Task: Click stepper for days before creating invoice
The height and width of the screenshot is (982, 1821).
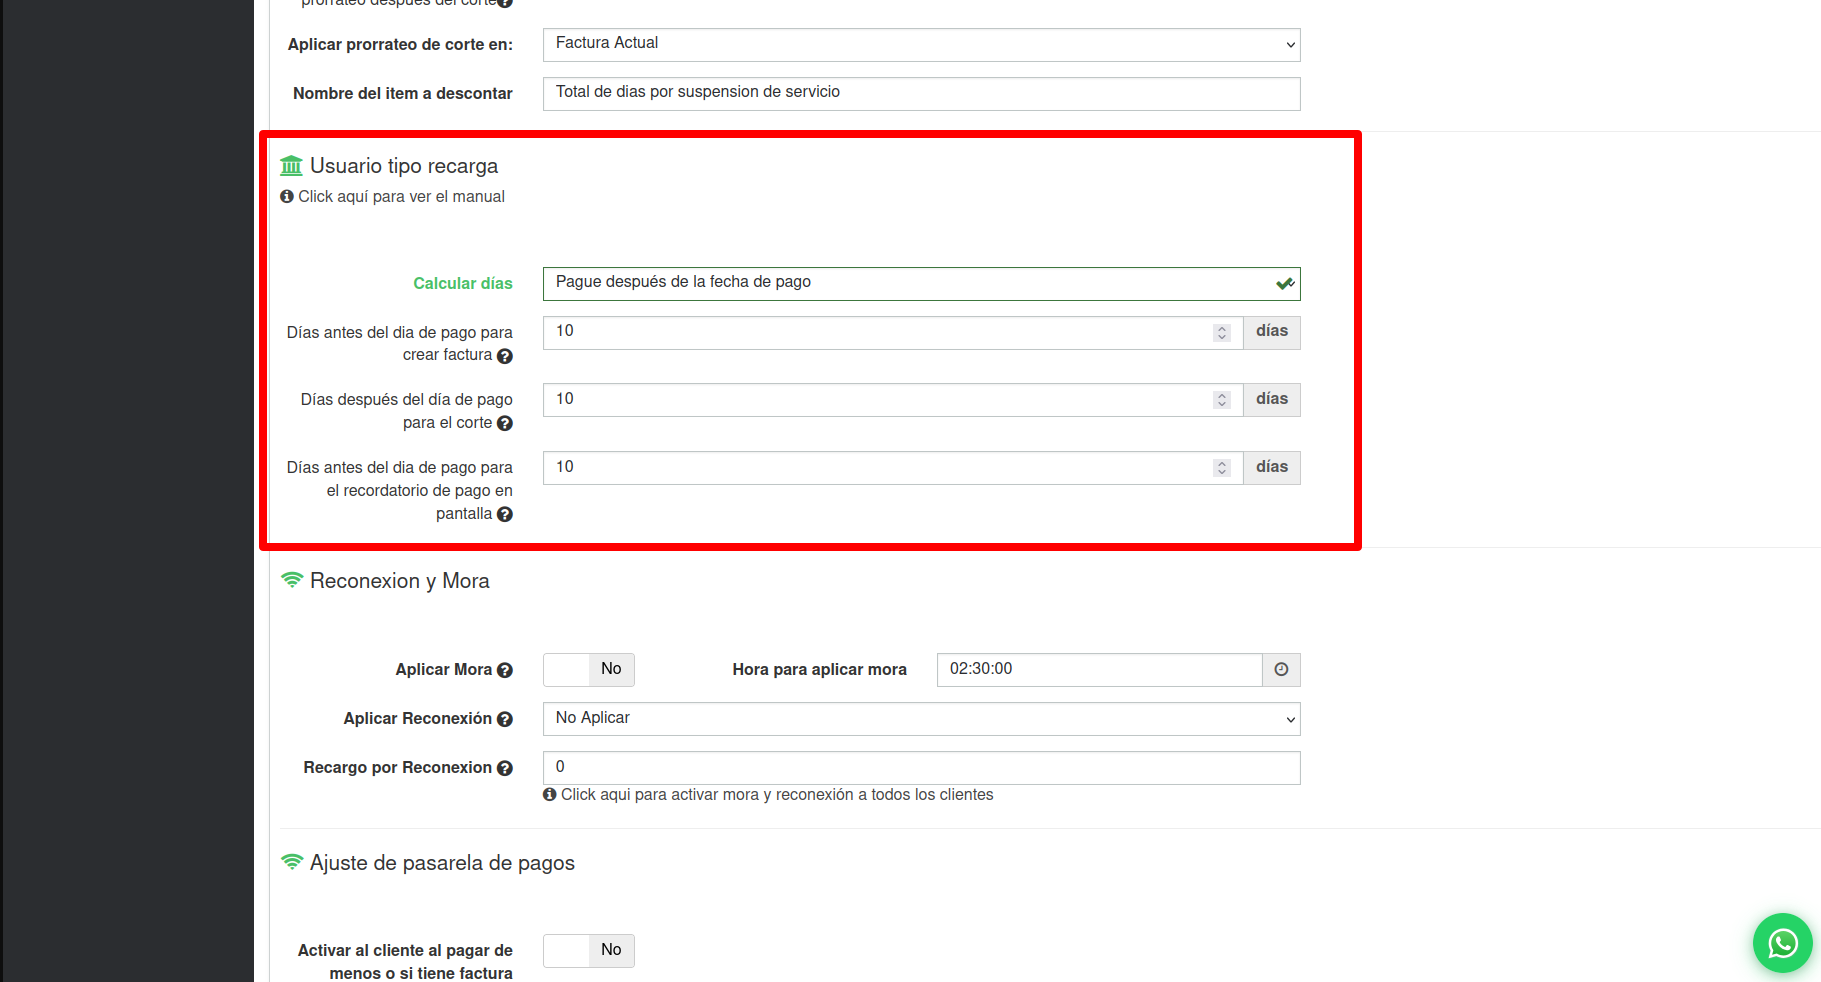Action: [x=1221, y=333]
